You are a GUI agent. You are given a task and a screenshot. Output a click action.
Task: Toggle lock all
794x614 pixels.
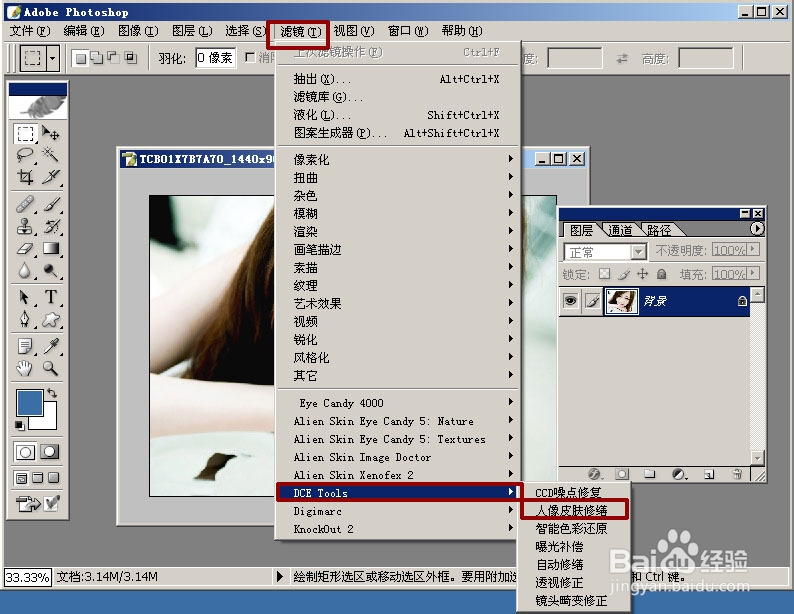click(x=661, y=274)
